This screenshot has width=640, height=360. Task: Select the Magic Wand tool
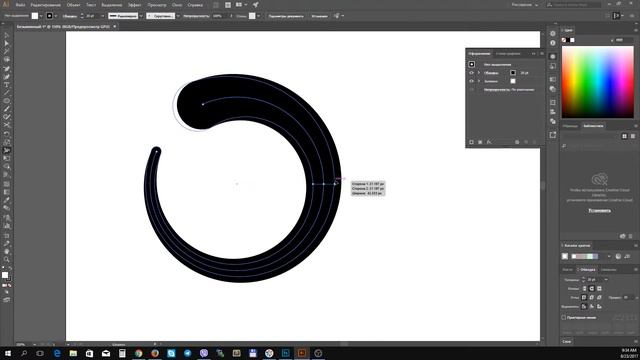(x=7, y=51)
